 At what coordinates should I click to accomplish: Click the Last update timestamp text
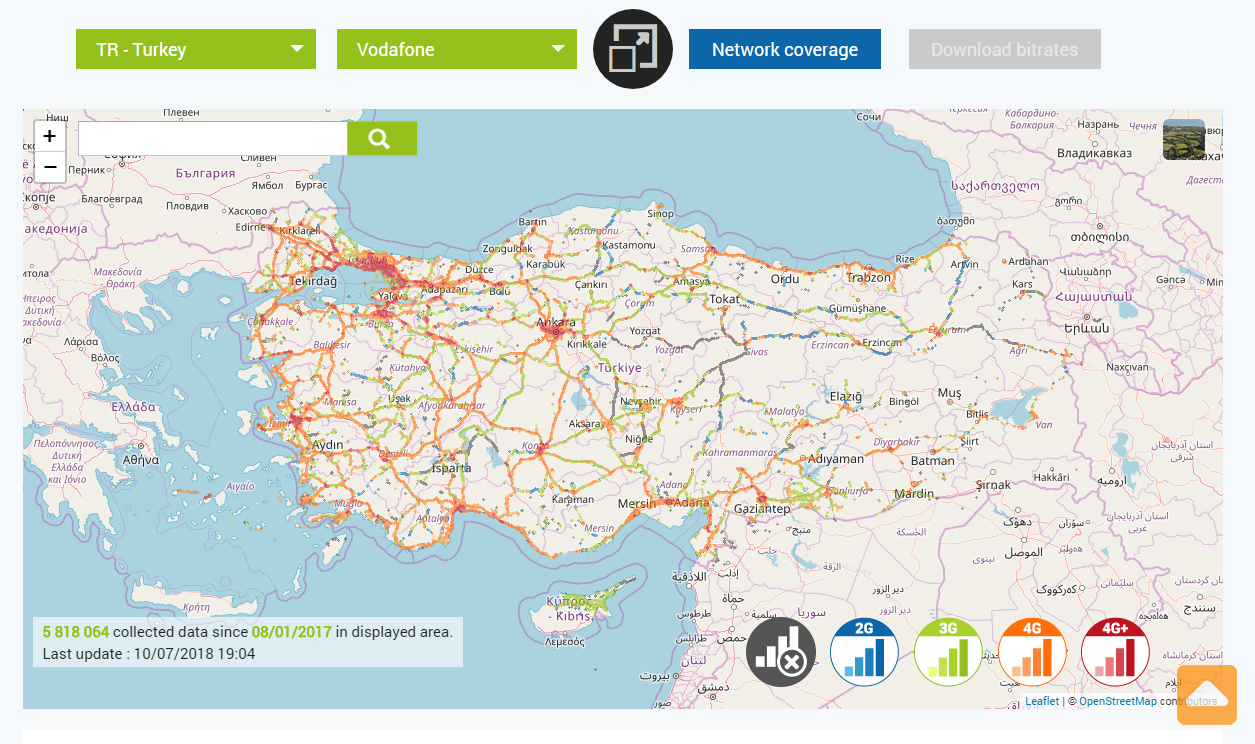[x=149, y=653]
